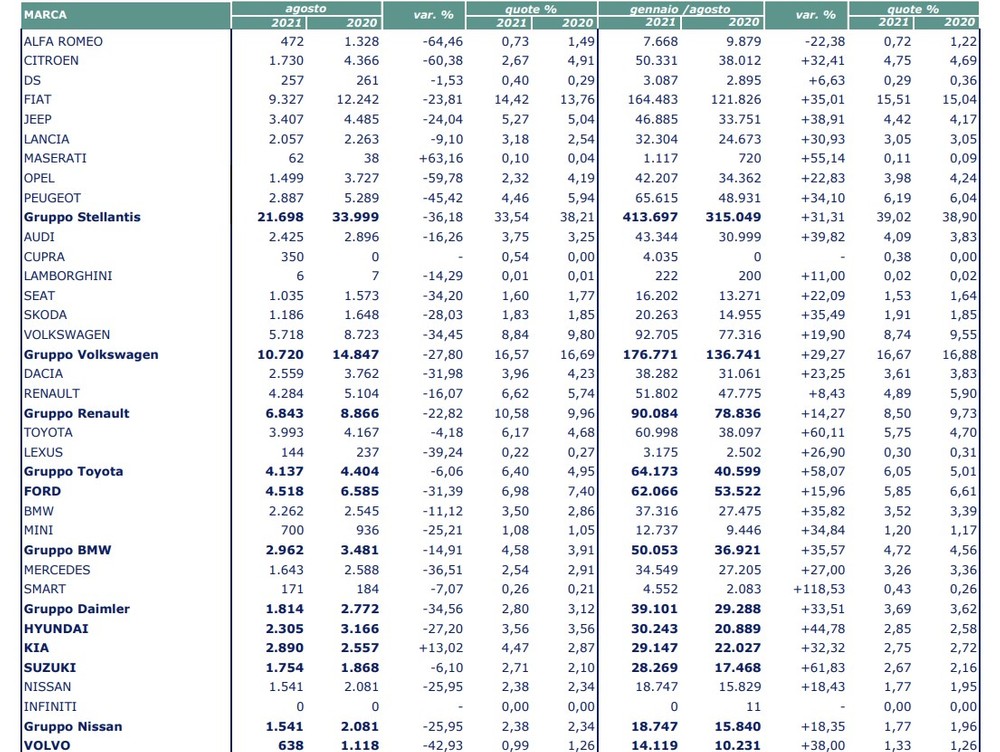
Task: Select the SMART row label
Action: click(x=45, y=589)
